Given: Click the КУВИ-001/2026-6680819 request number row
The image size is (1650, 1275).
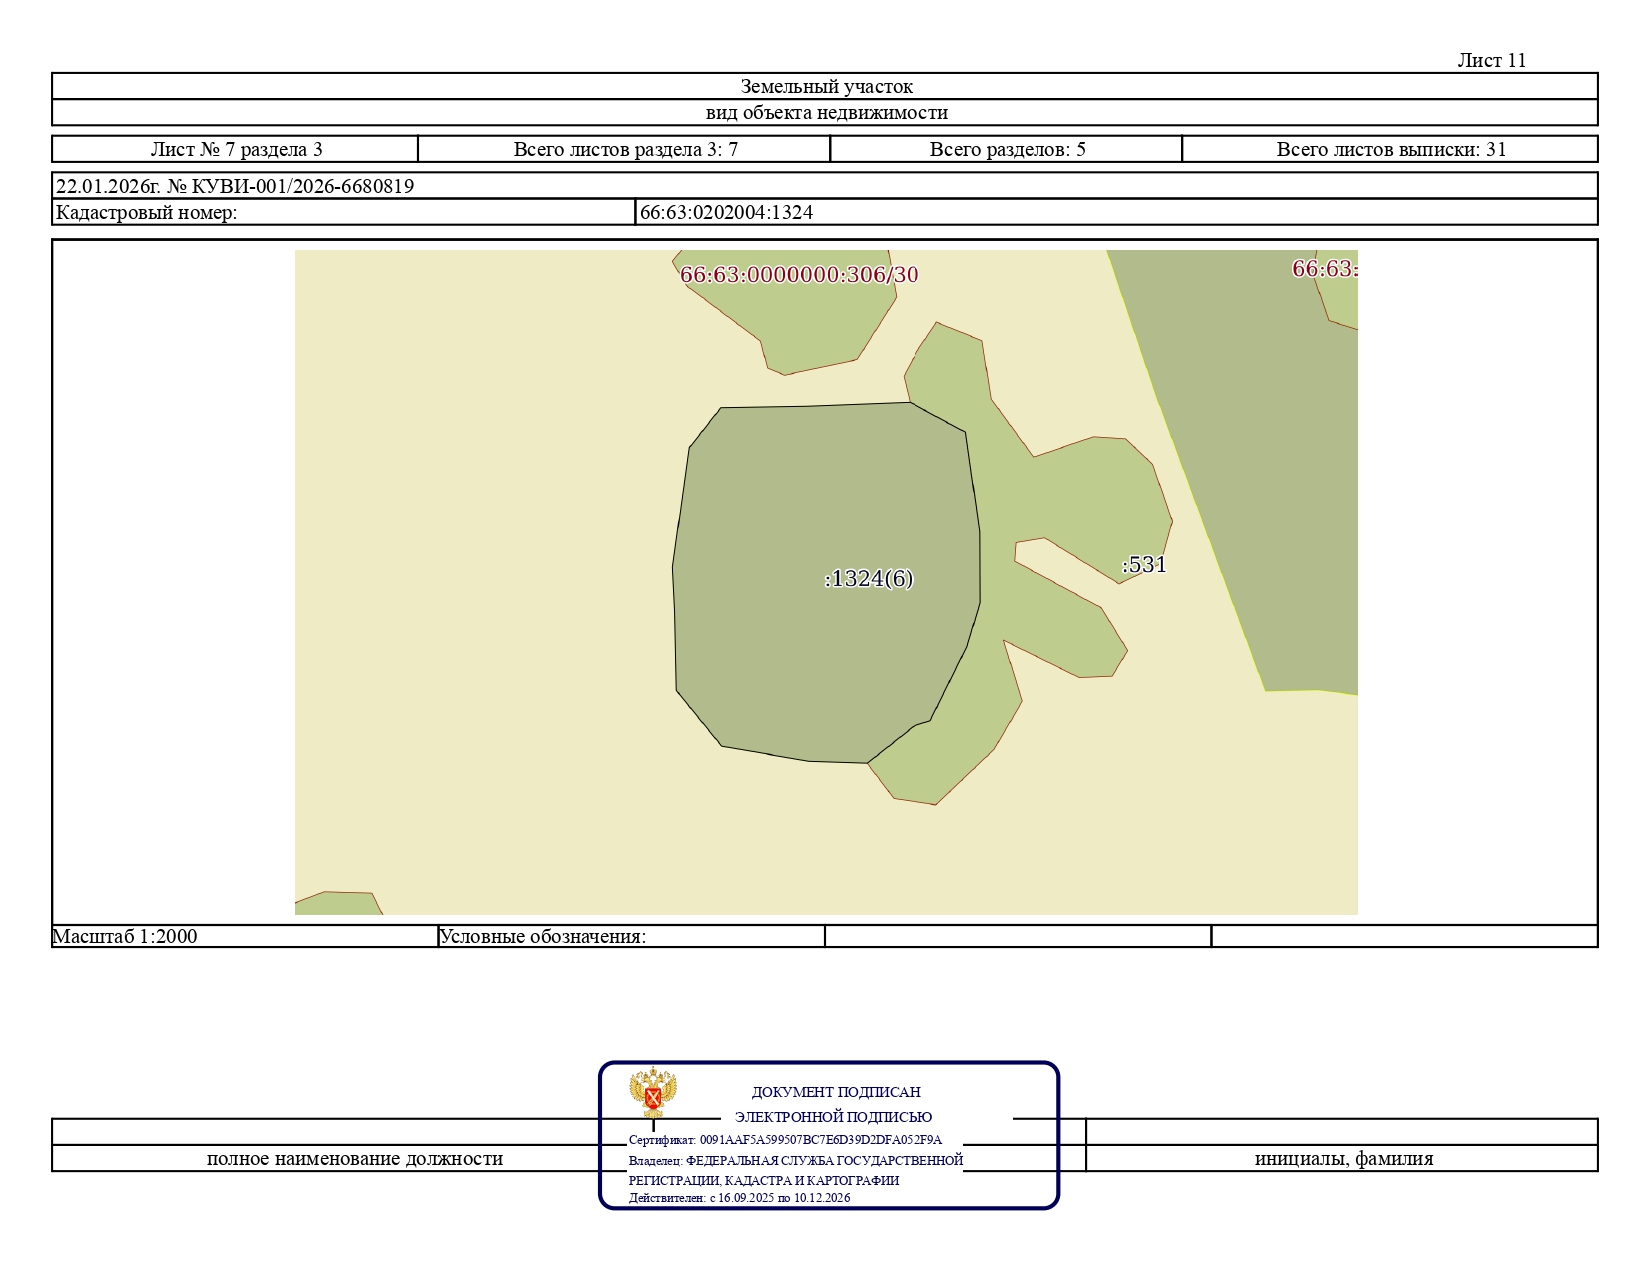Looking at the screenshot, I should pyautogui.click(x=825, y=186).
